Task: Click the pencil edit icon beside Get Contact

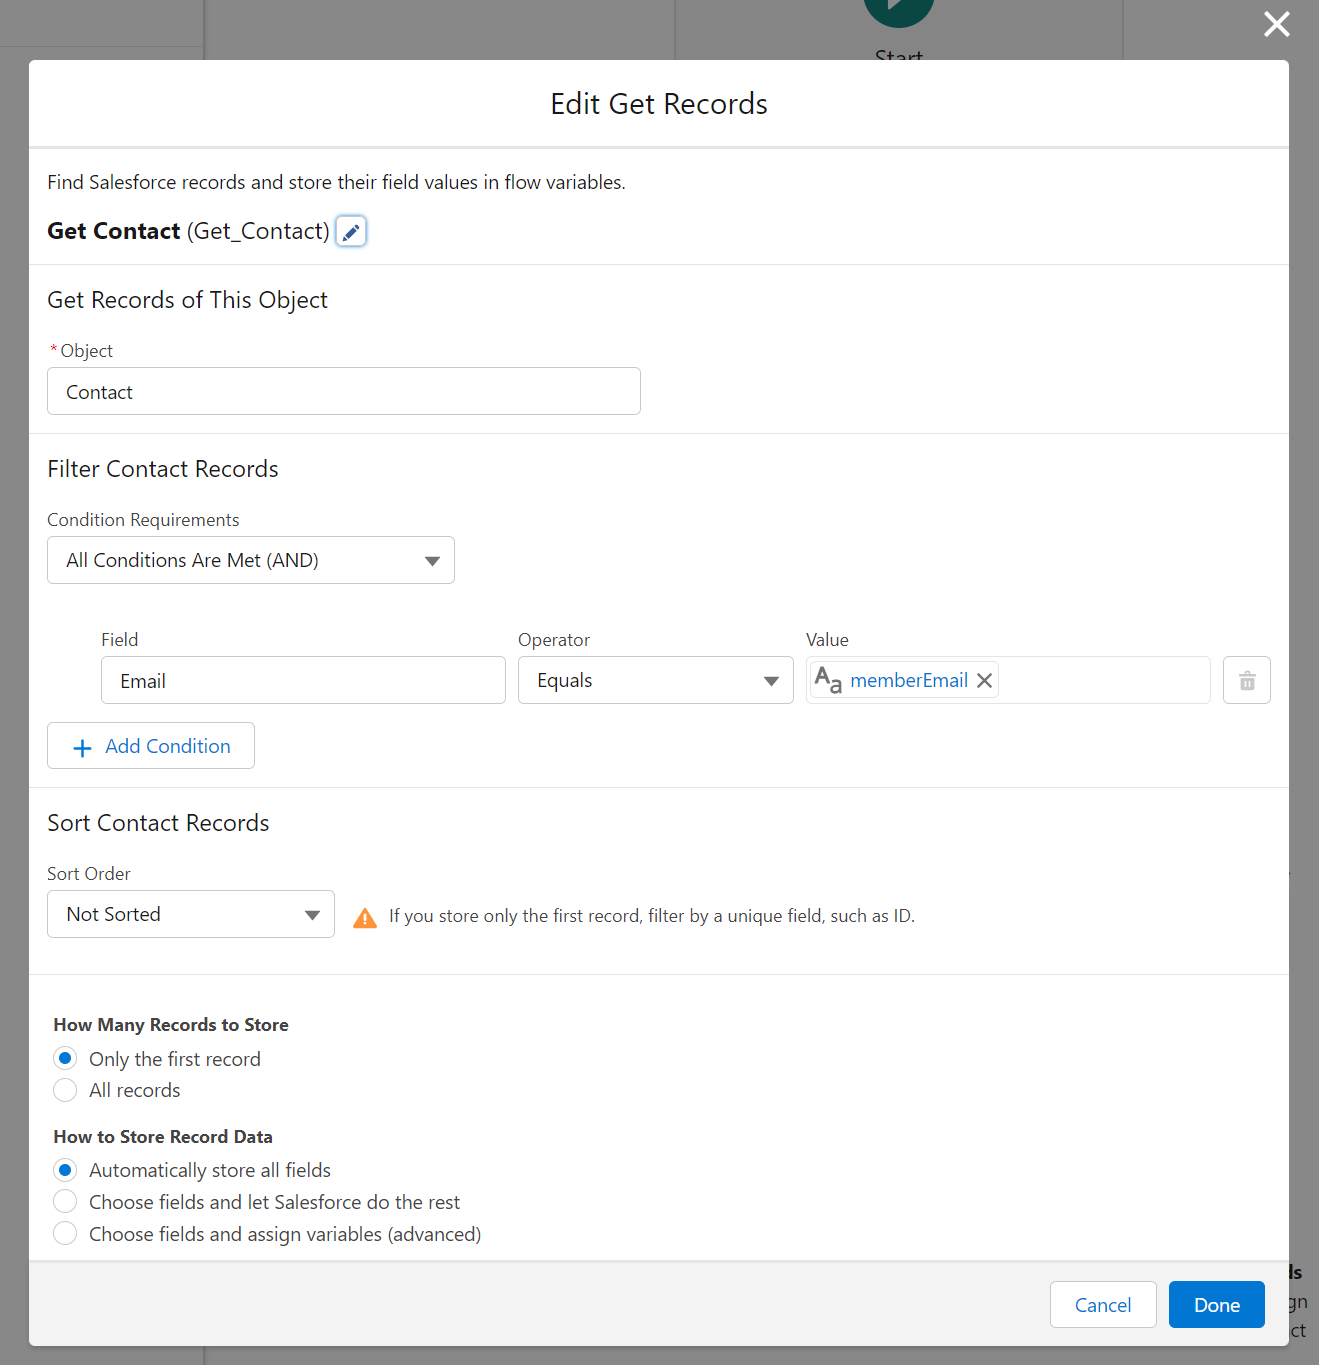Action: coord(351,232)
